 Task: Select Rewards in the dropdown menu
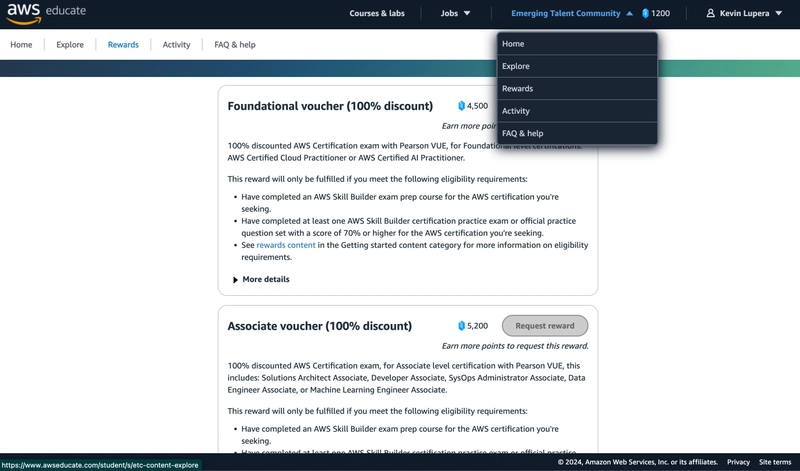click(x=577, y=89)
